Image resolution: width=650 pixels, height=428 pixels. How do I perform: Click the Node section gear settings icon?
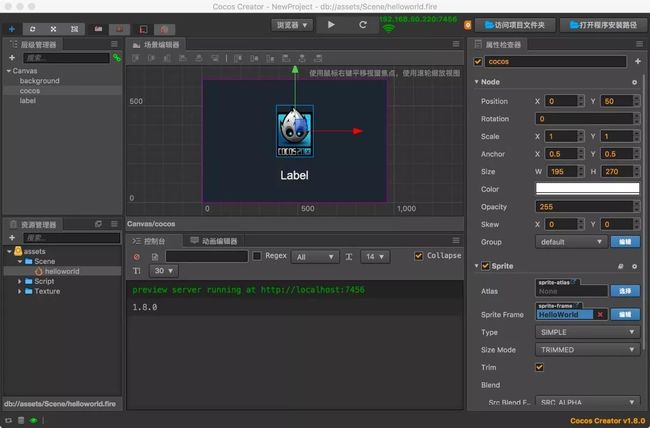click(x=634, y=82)
